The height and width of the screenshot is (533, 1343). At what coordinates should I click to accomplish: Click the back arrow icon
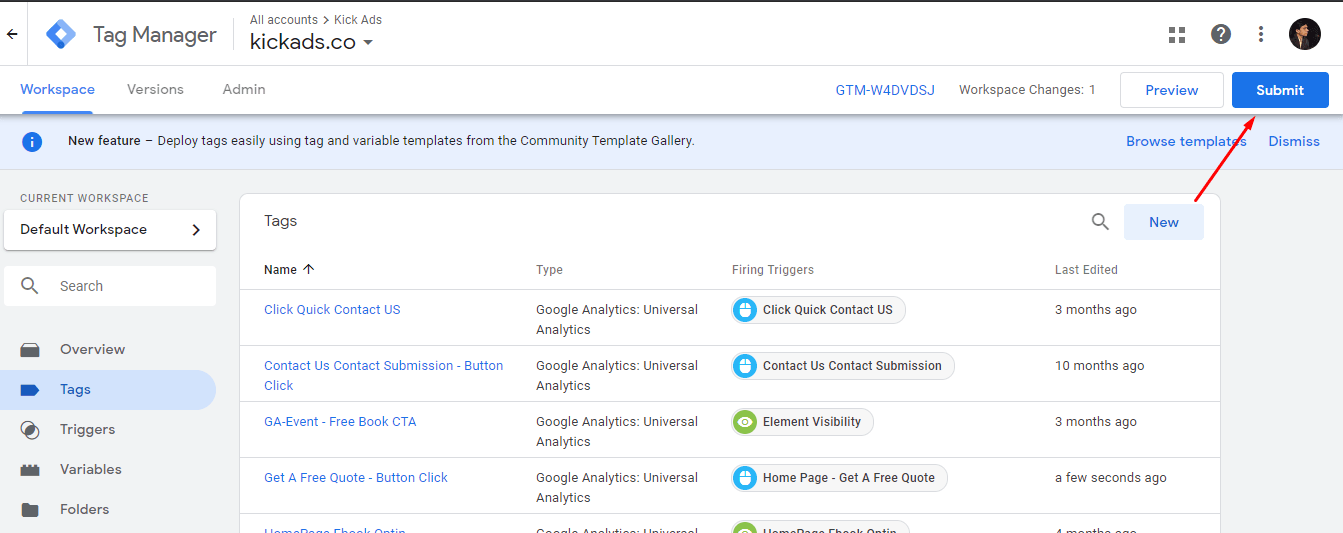(12, 34)
